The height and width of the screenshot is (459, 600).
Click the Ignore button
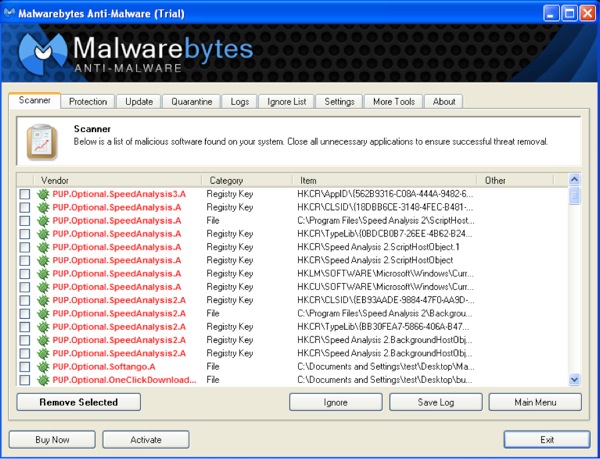coord(336,402)
